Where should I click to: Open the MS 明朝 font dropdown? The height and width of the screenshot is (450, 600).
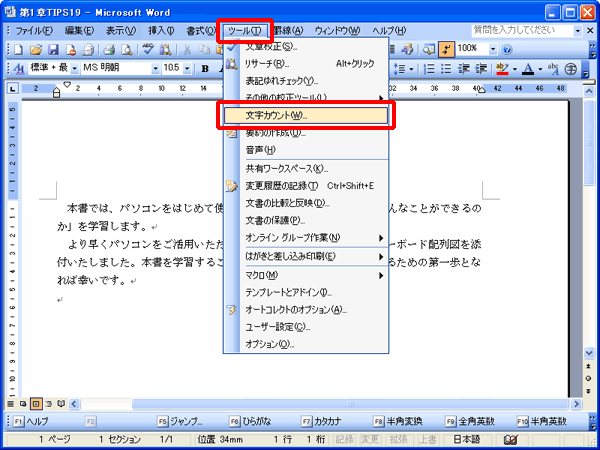click(x=155, y=69)
